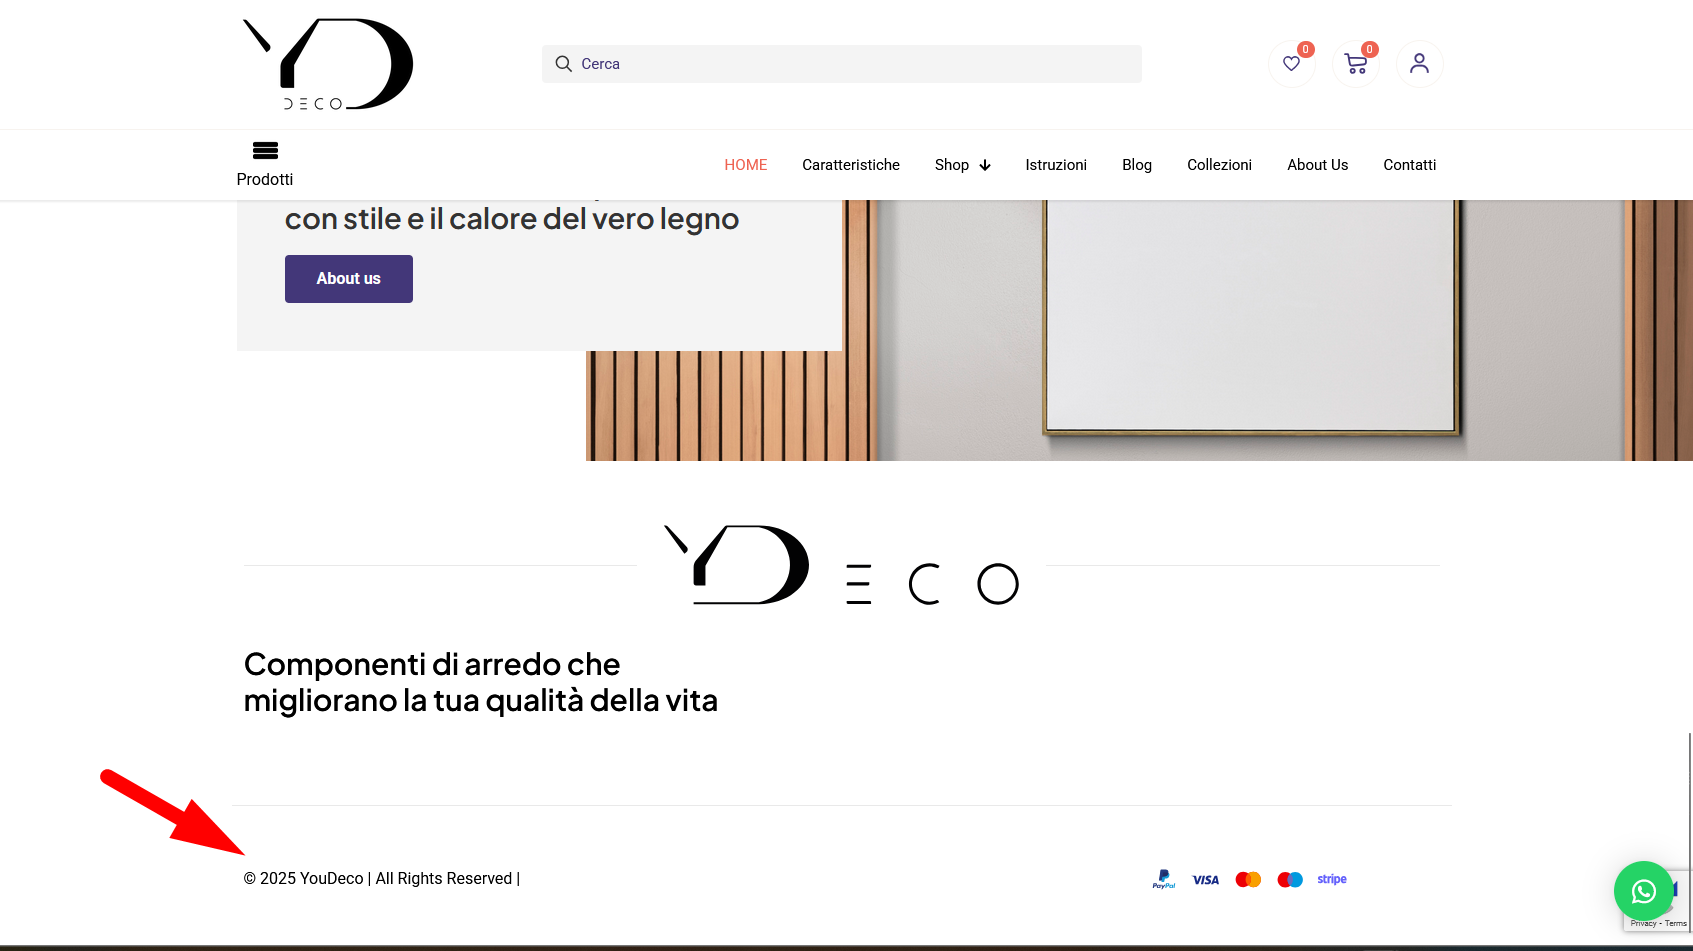
Task: Open the shopping cart icon
Action: click(x=1356, y=64)
